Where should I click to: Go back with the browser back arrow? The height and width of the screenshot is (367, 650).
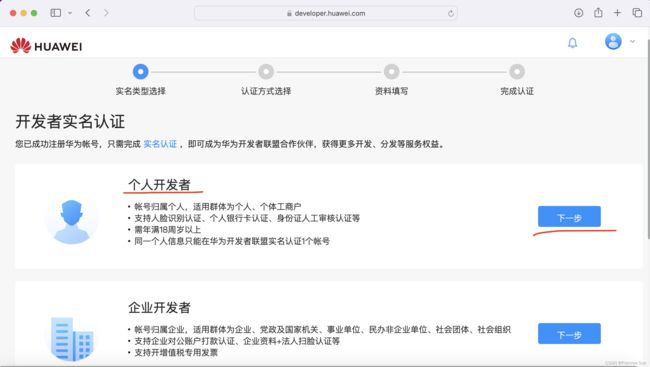88,13
